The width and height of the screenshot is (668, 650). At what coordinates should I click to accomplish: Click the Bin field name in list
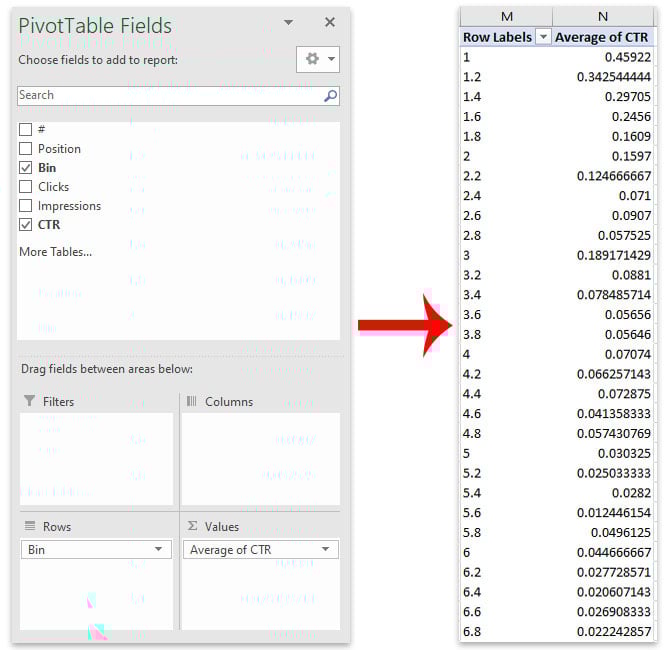tap(47, 167)
